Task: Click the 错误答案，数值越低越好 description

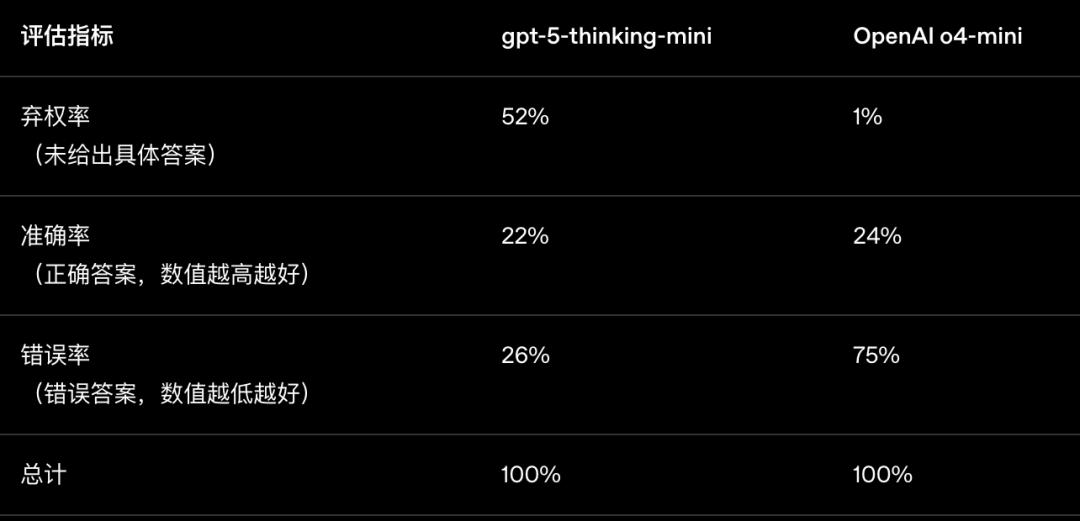Action: pos(172,394)
